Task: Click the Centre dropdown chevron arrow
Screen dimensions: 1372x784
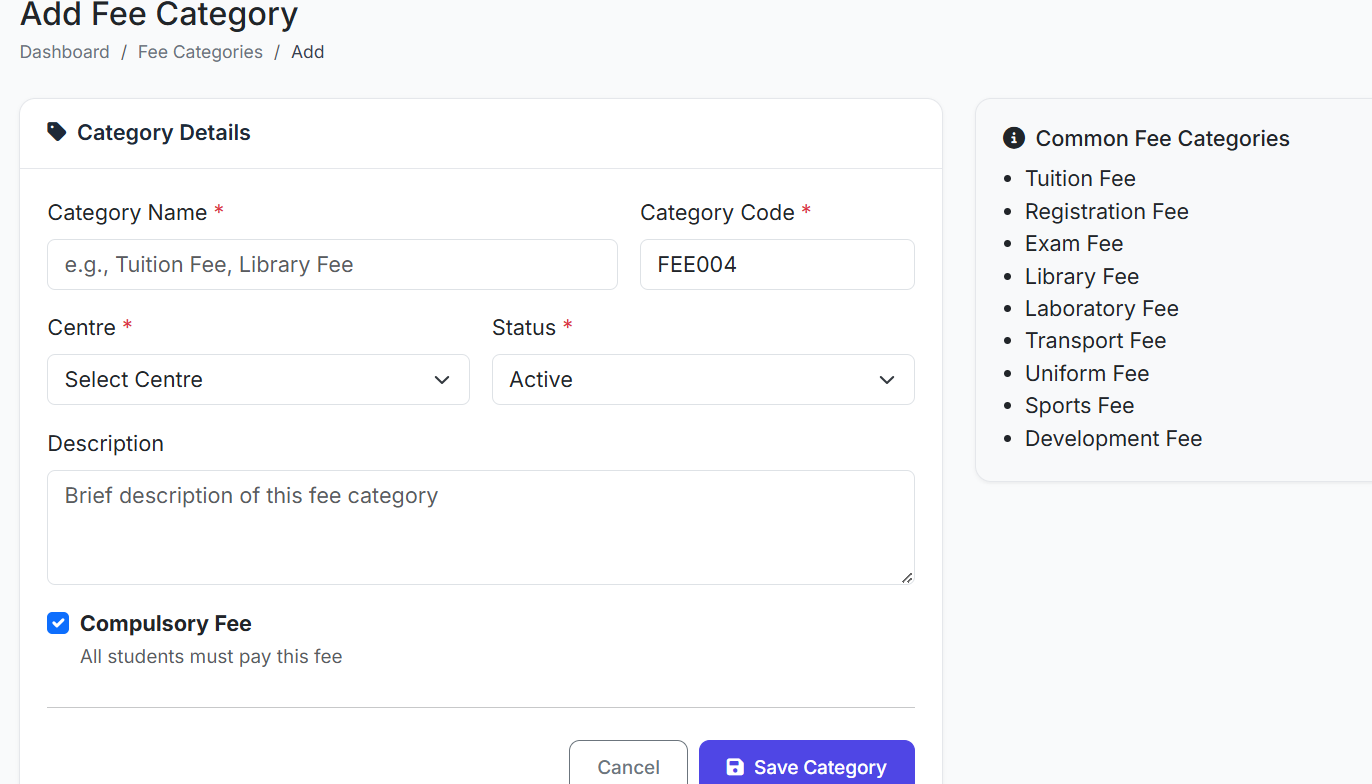Action: coord(442,380)
